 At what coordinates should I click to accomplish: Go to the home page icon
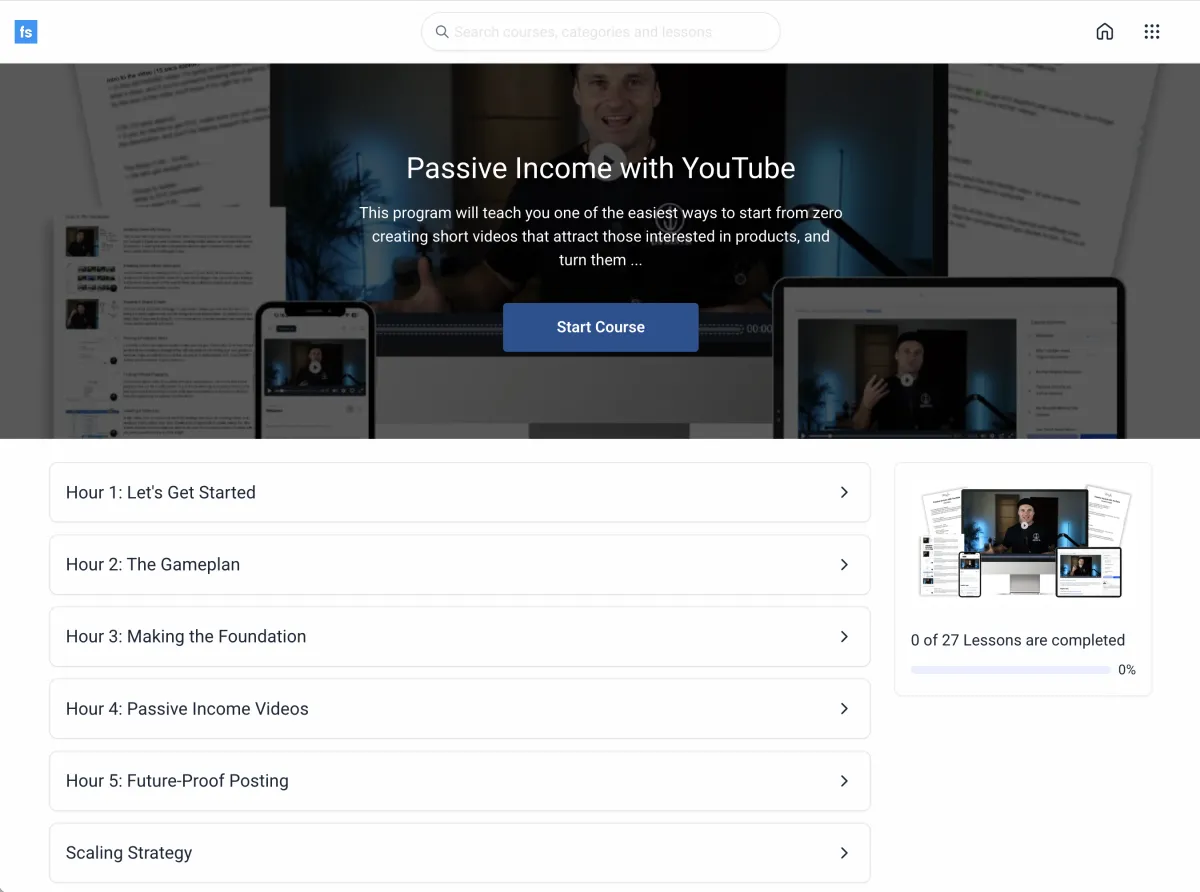point(1105,32)
